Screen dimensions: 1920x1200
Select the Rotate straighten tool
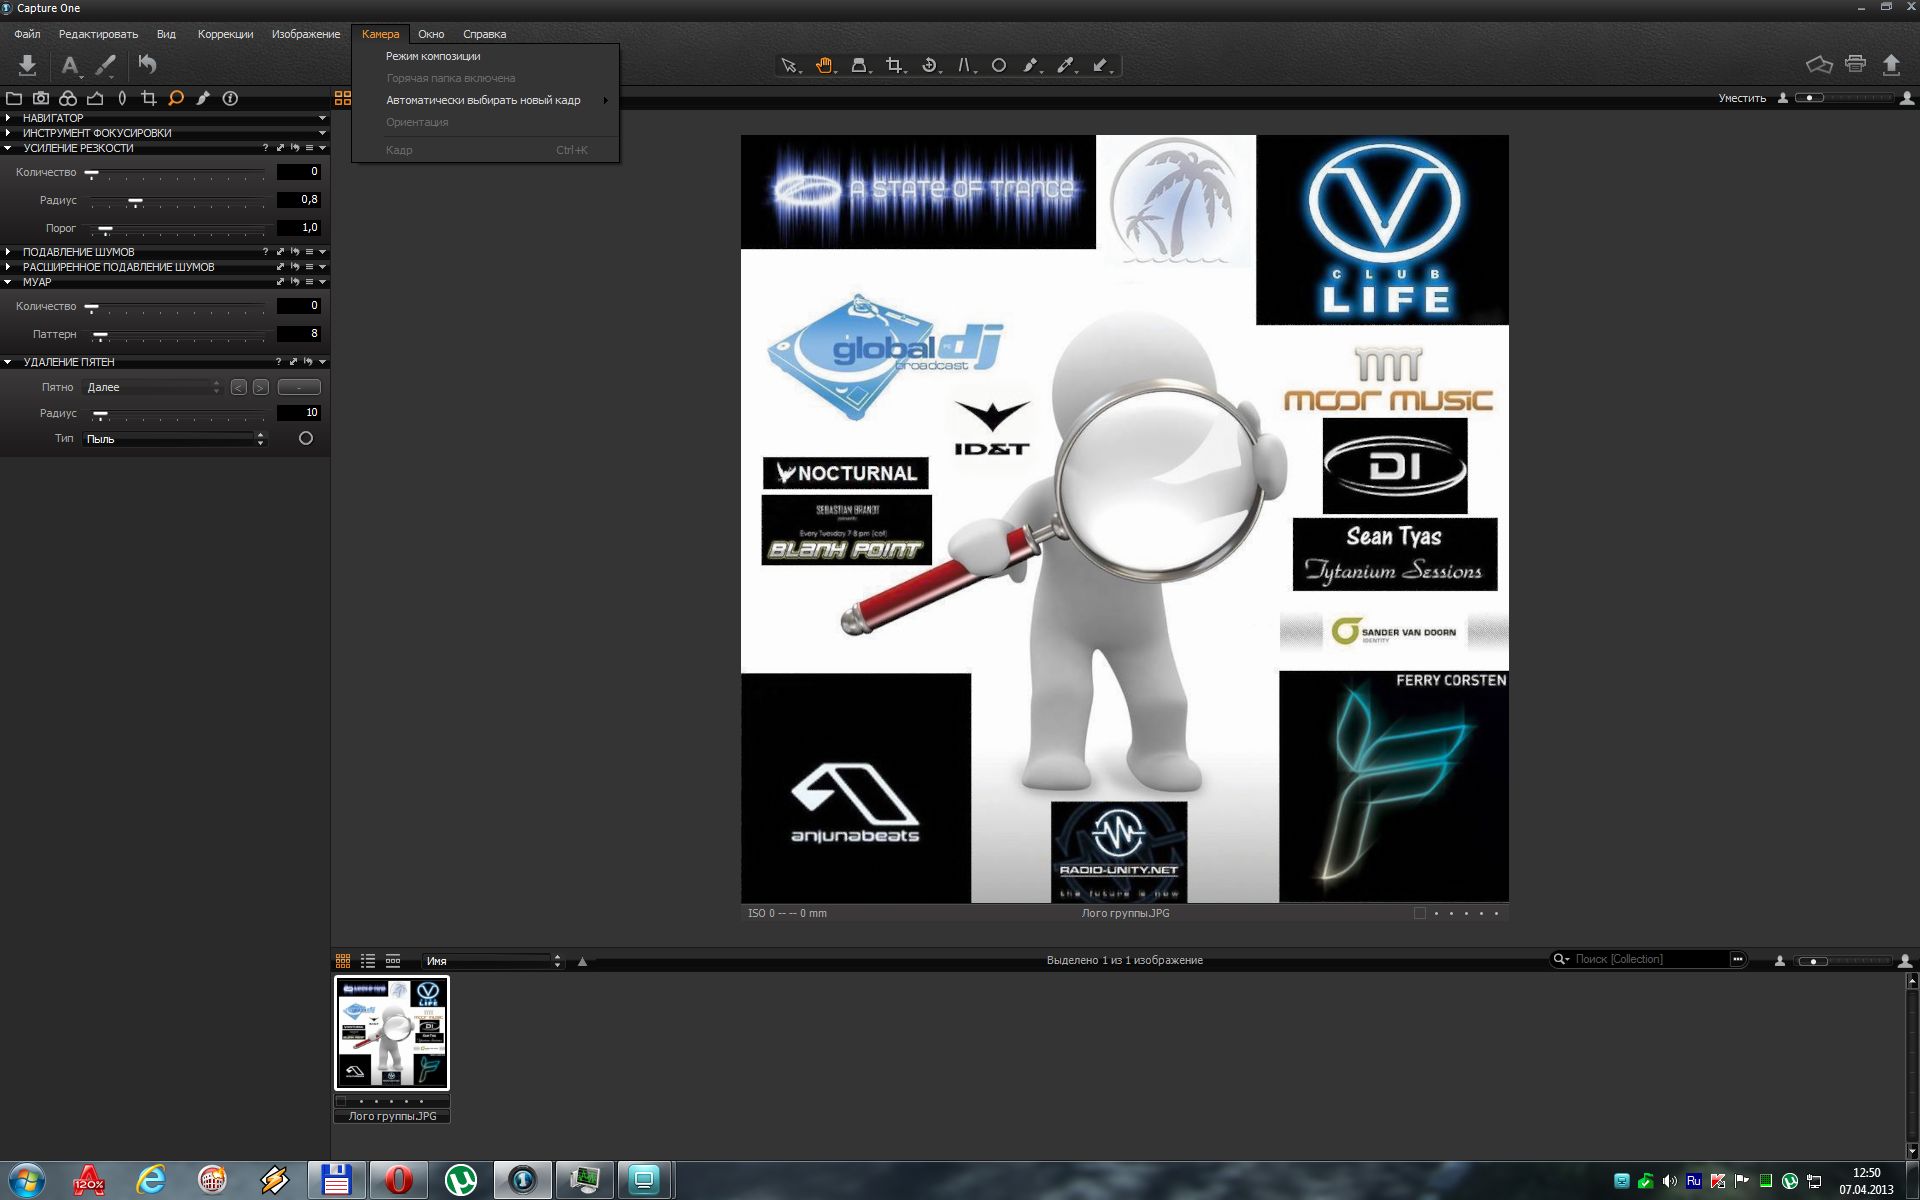[929, 66]
